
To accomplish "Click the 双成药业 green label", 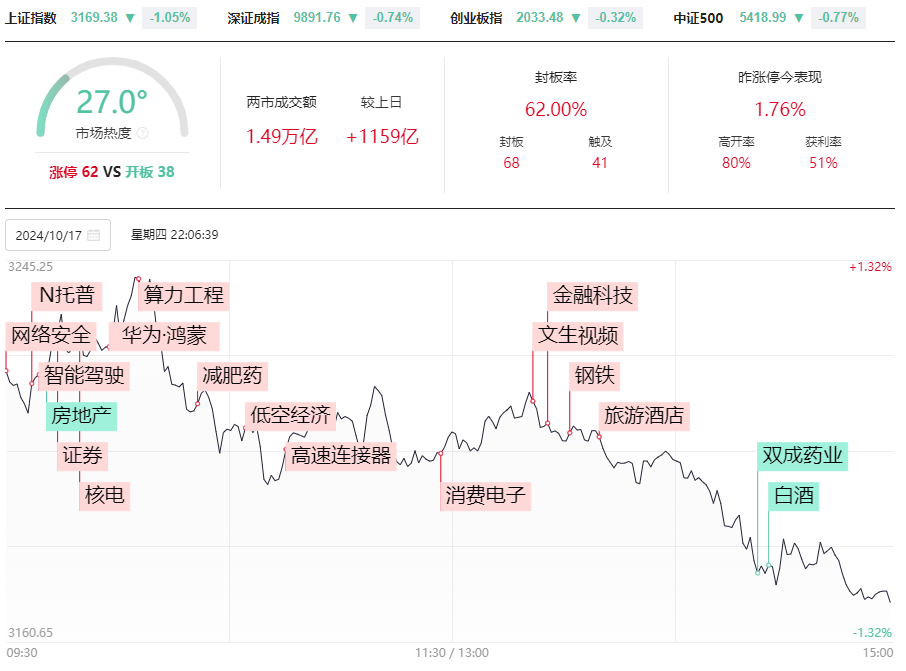I will pos(803,455).
